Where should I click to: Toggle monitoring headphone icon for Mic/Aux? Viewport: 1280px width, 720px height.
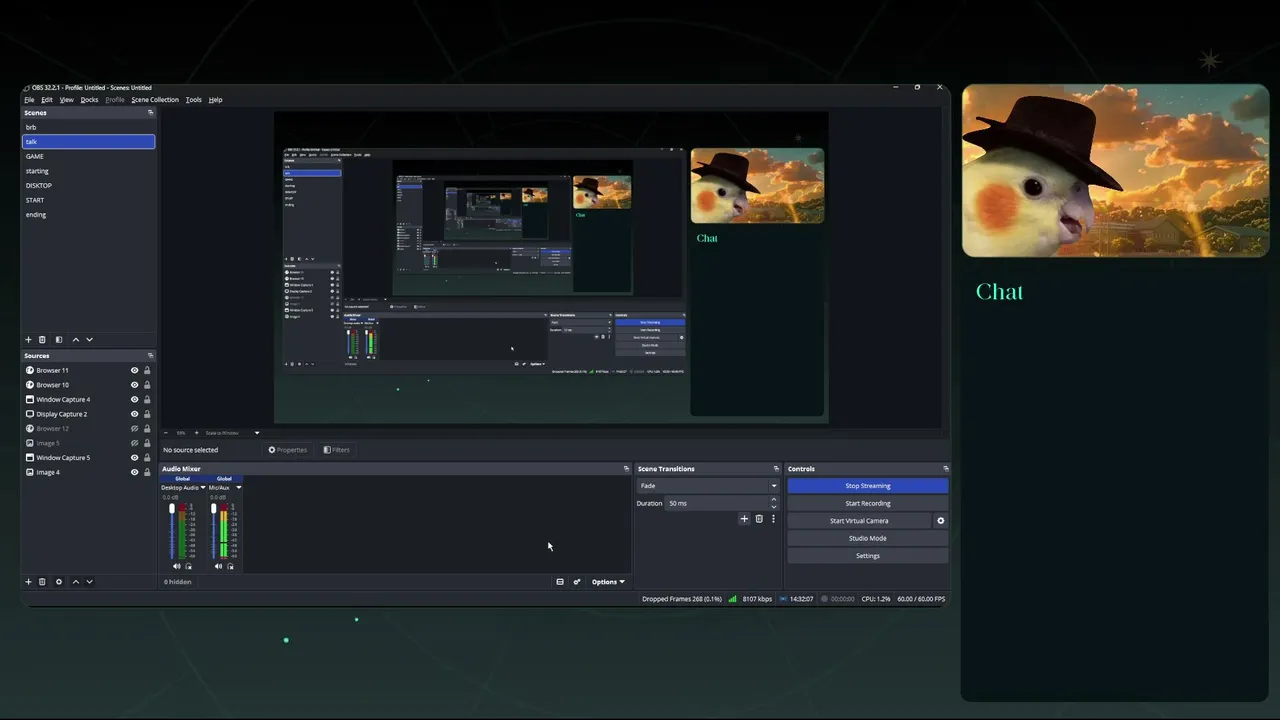click(x=230, y=566)
